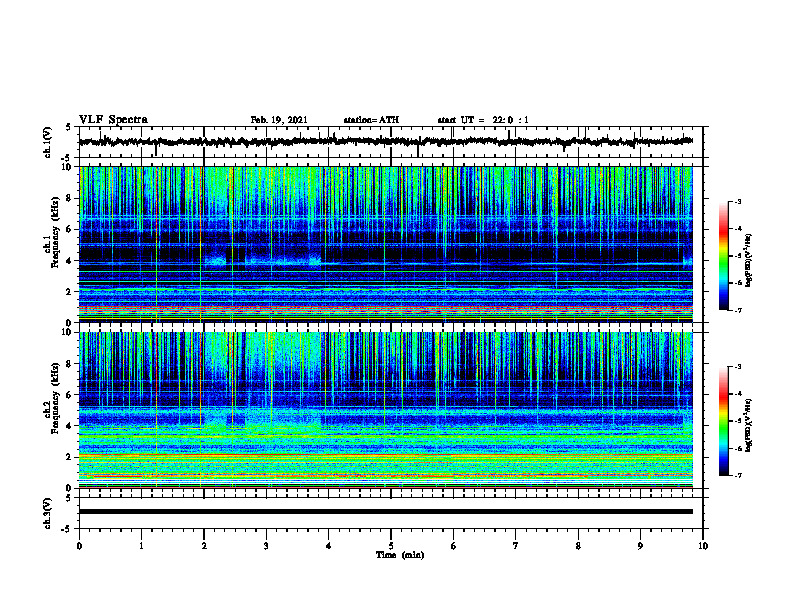This screenshot has height=612, width=792.
Task: Select ch.2 "Frequency (kHz)" axis label
Action: pyautogui.click(x=55, y=398)
